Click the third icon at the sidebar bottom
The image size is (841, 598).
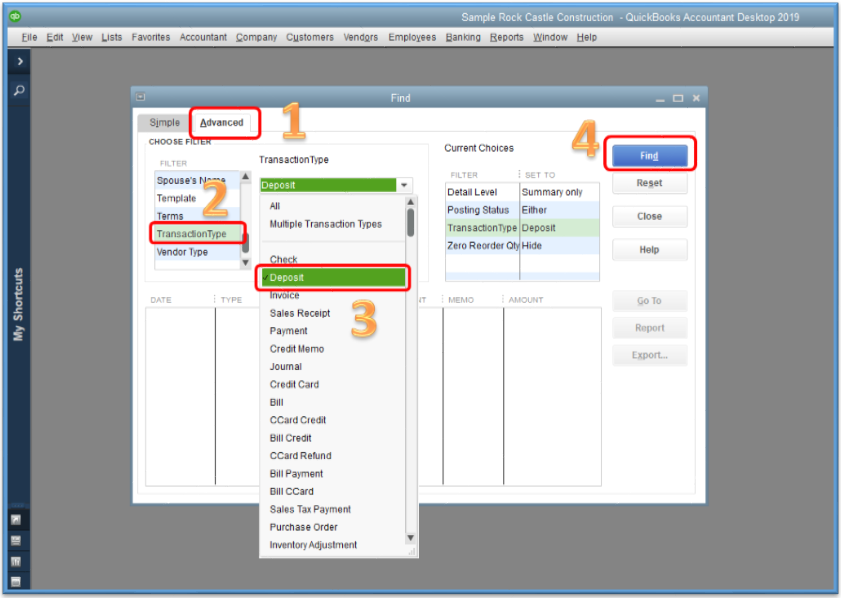[x=16, y=562]
